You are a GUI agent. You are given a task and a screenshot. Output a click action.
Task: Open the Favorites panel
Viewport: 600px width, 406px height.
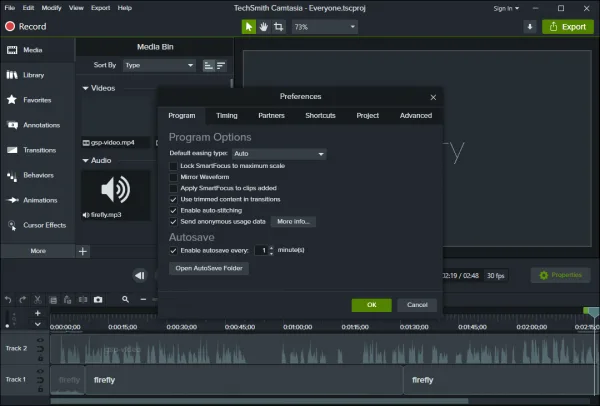37,100
